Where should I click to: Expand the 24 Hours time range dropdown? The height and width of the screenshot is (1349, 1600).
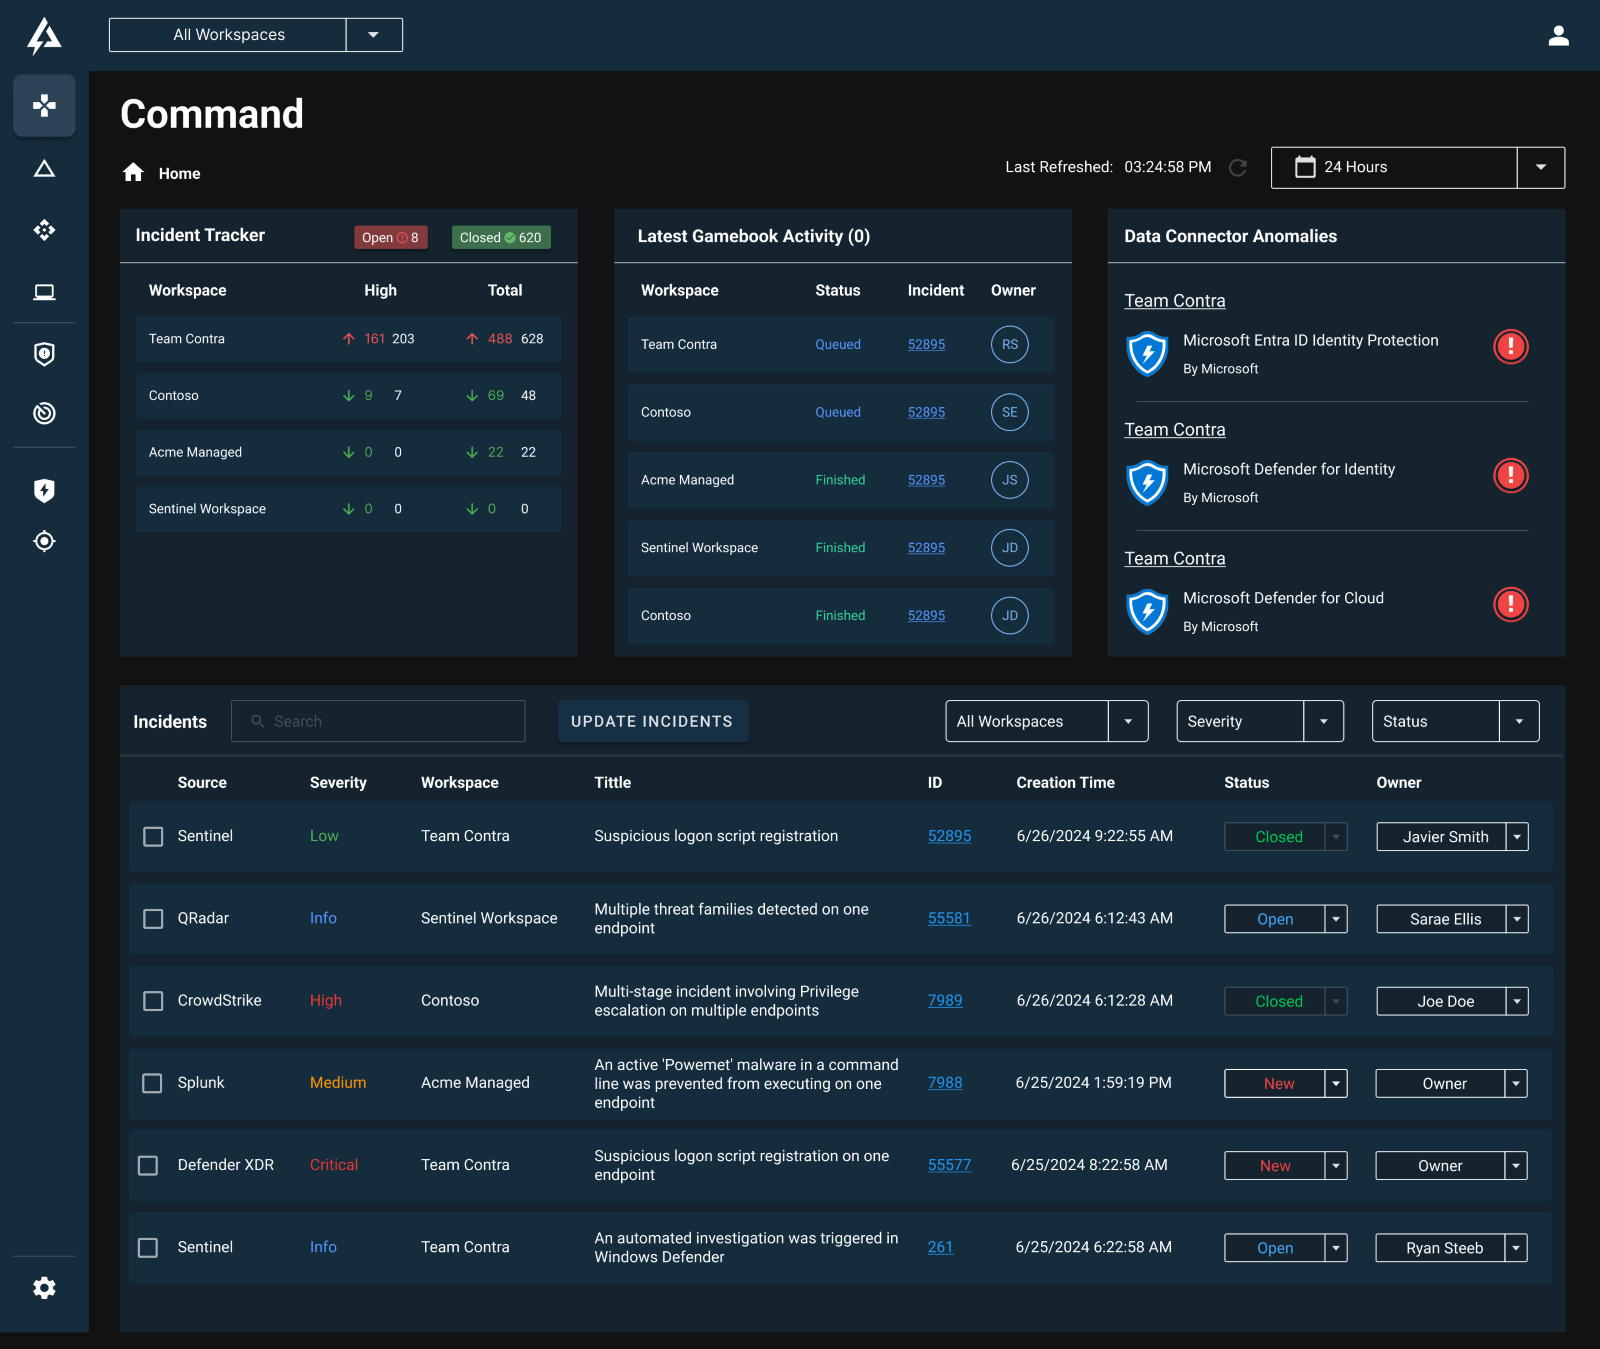point(1540,168)
